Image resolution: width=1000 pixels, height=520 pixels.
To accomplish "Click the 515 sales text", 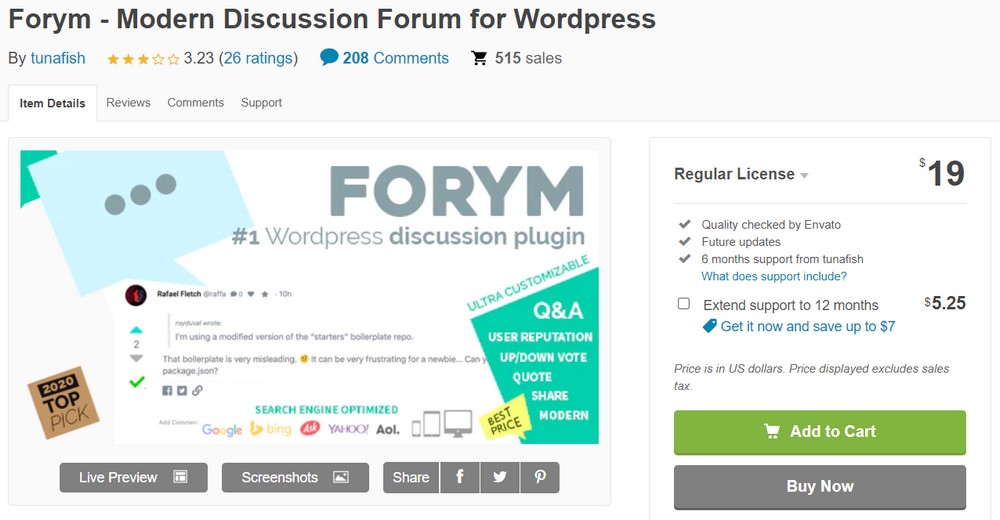I will click(528, 58).
